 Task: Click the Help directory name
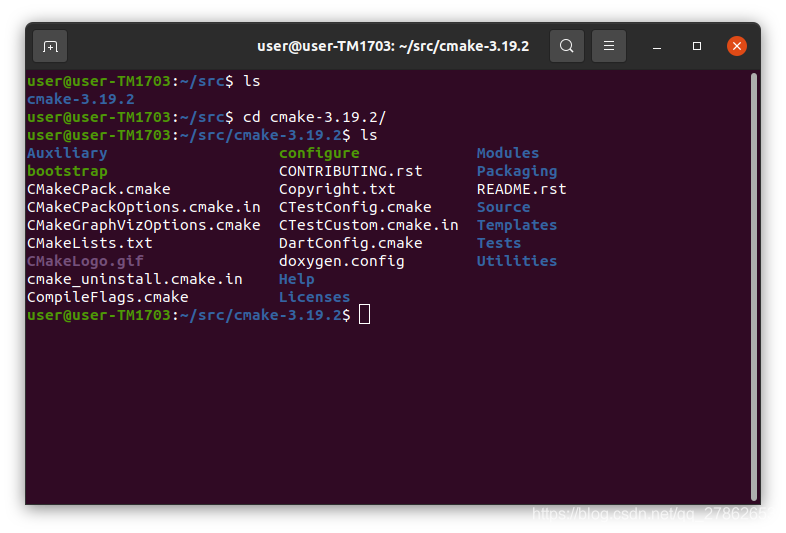(297, 279)
